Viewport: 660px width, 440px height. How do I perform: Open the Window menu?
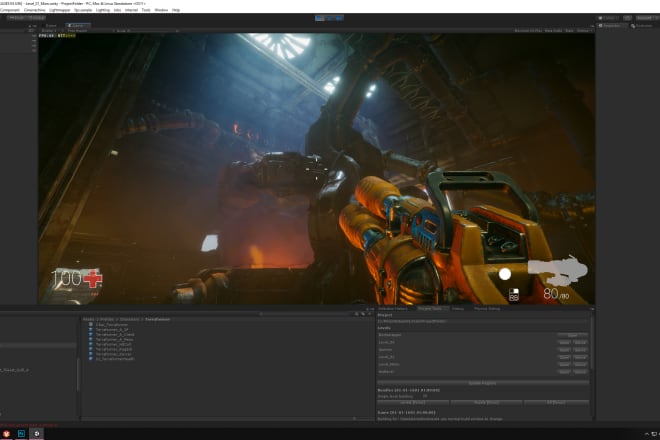(161, 10)
